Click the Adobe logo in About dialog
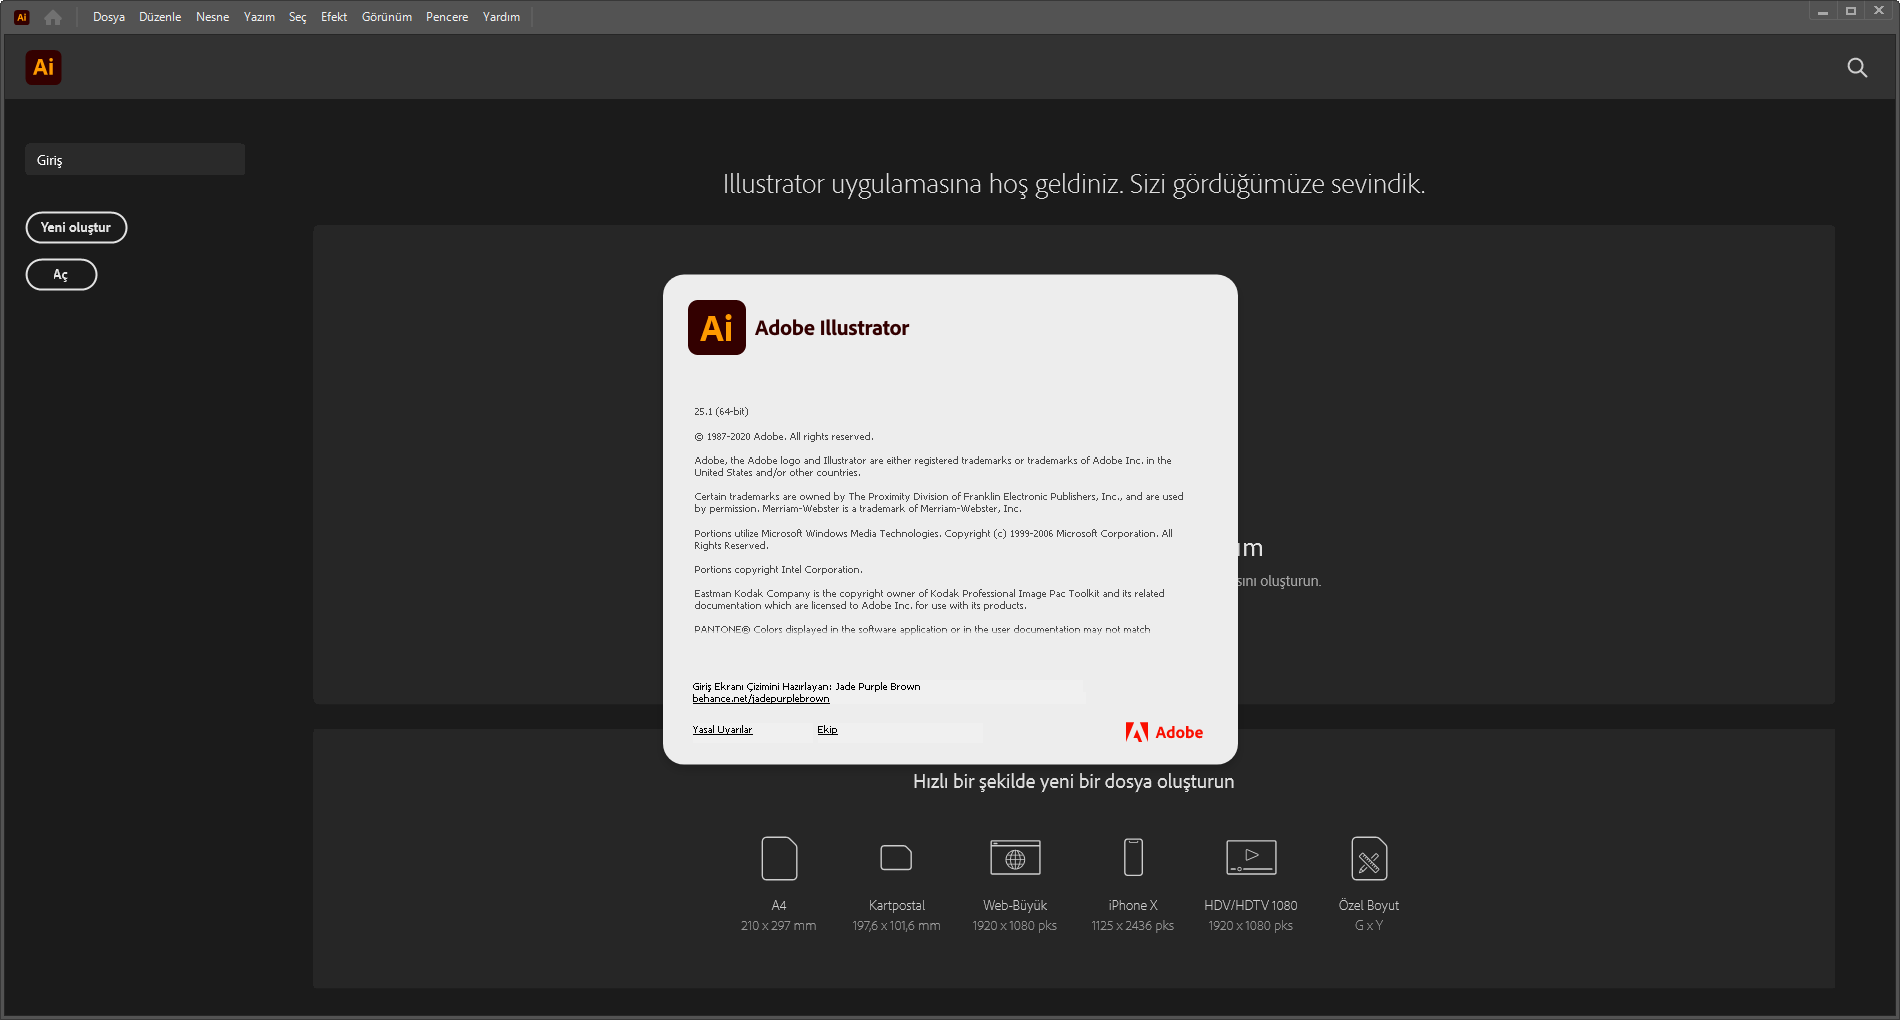 pyautogui.click(x=1164, y=732)
